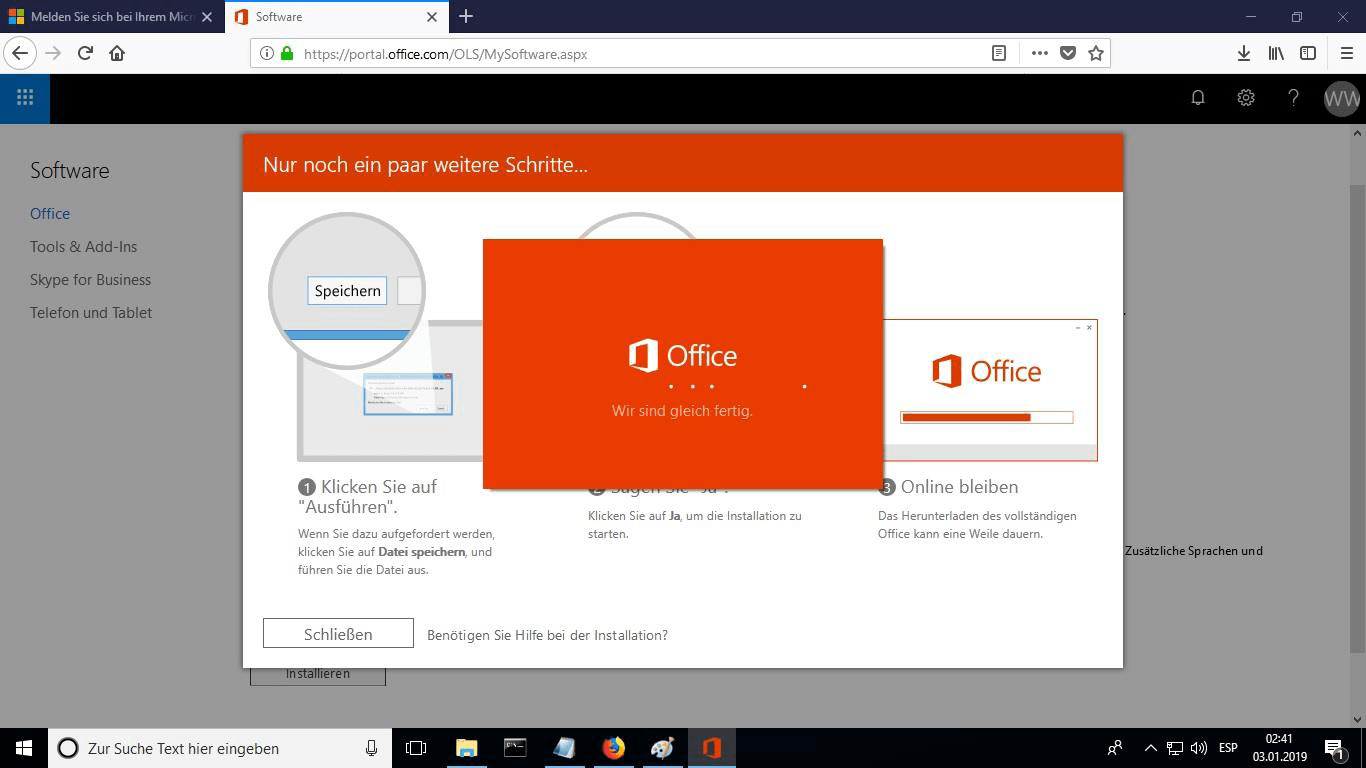
Task: Show hidden system tray icons
Action: point(1150,748)
